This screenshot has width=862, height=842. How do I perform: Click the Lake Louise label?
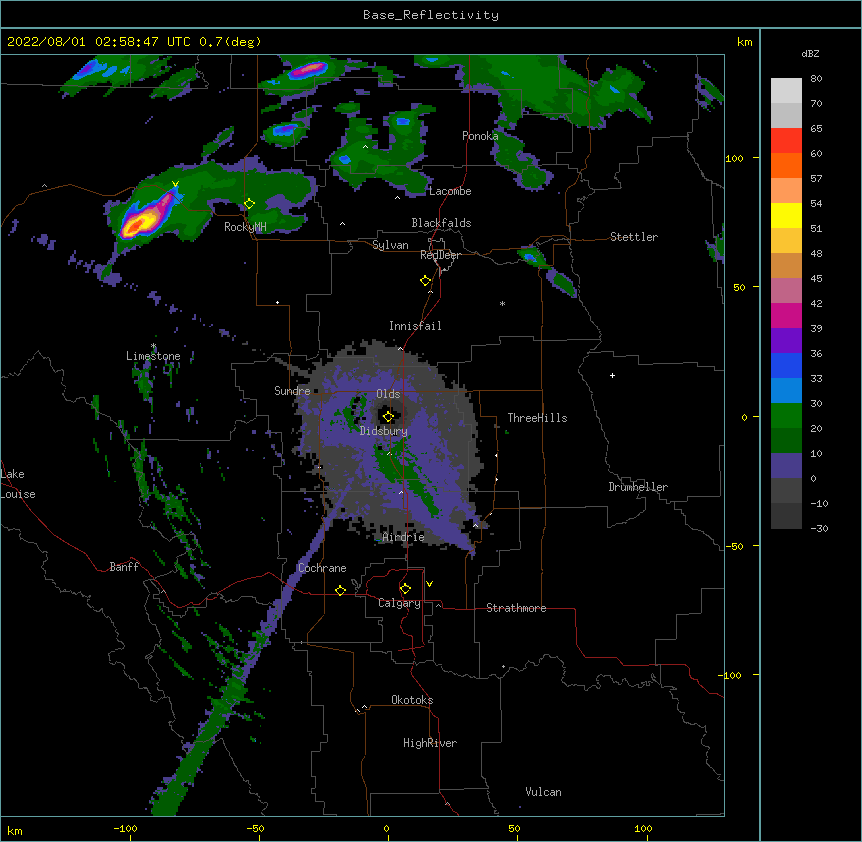tap(18, 484)
